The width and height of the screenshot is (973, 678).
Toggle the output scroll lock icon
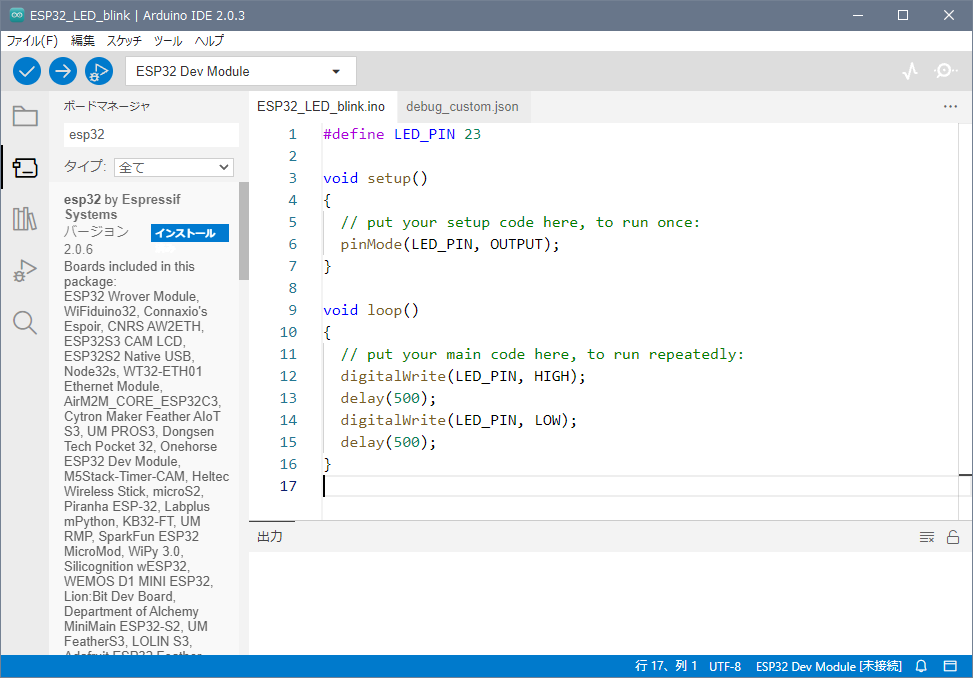click(x=953, y=537)
